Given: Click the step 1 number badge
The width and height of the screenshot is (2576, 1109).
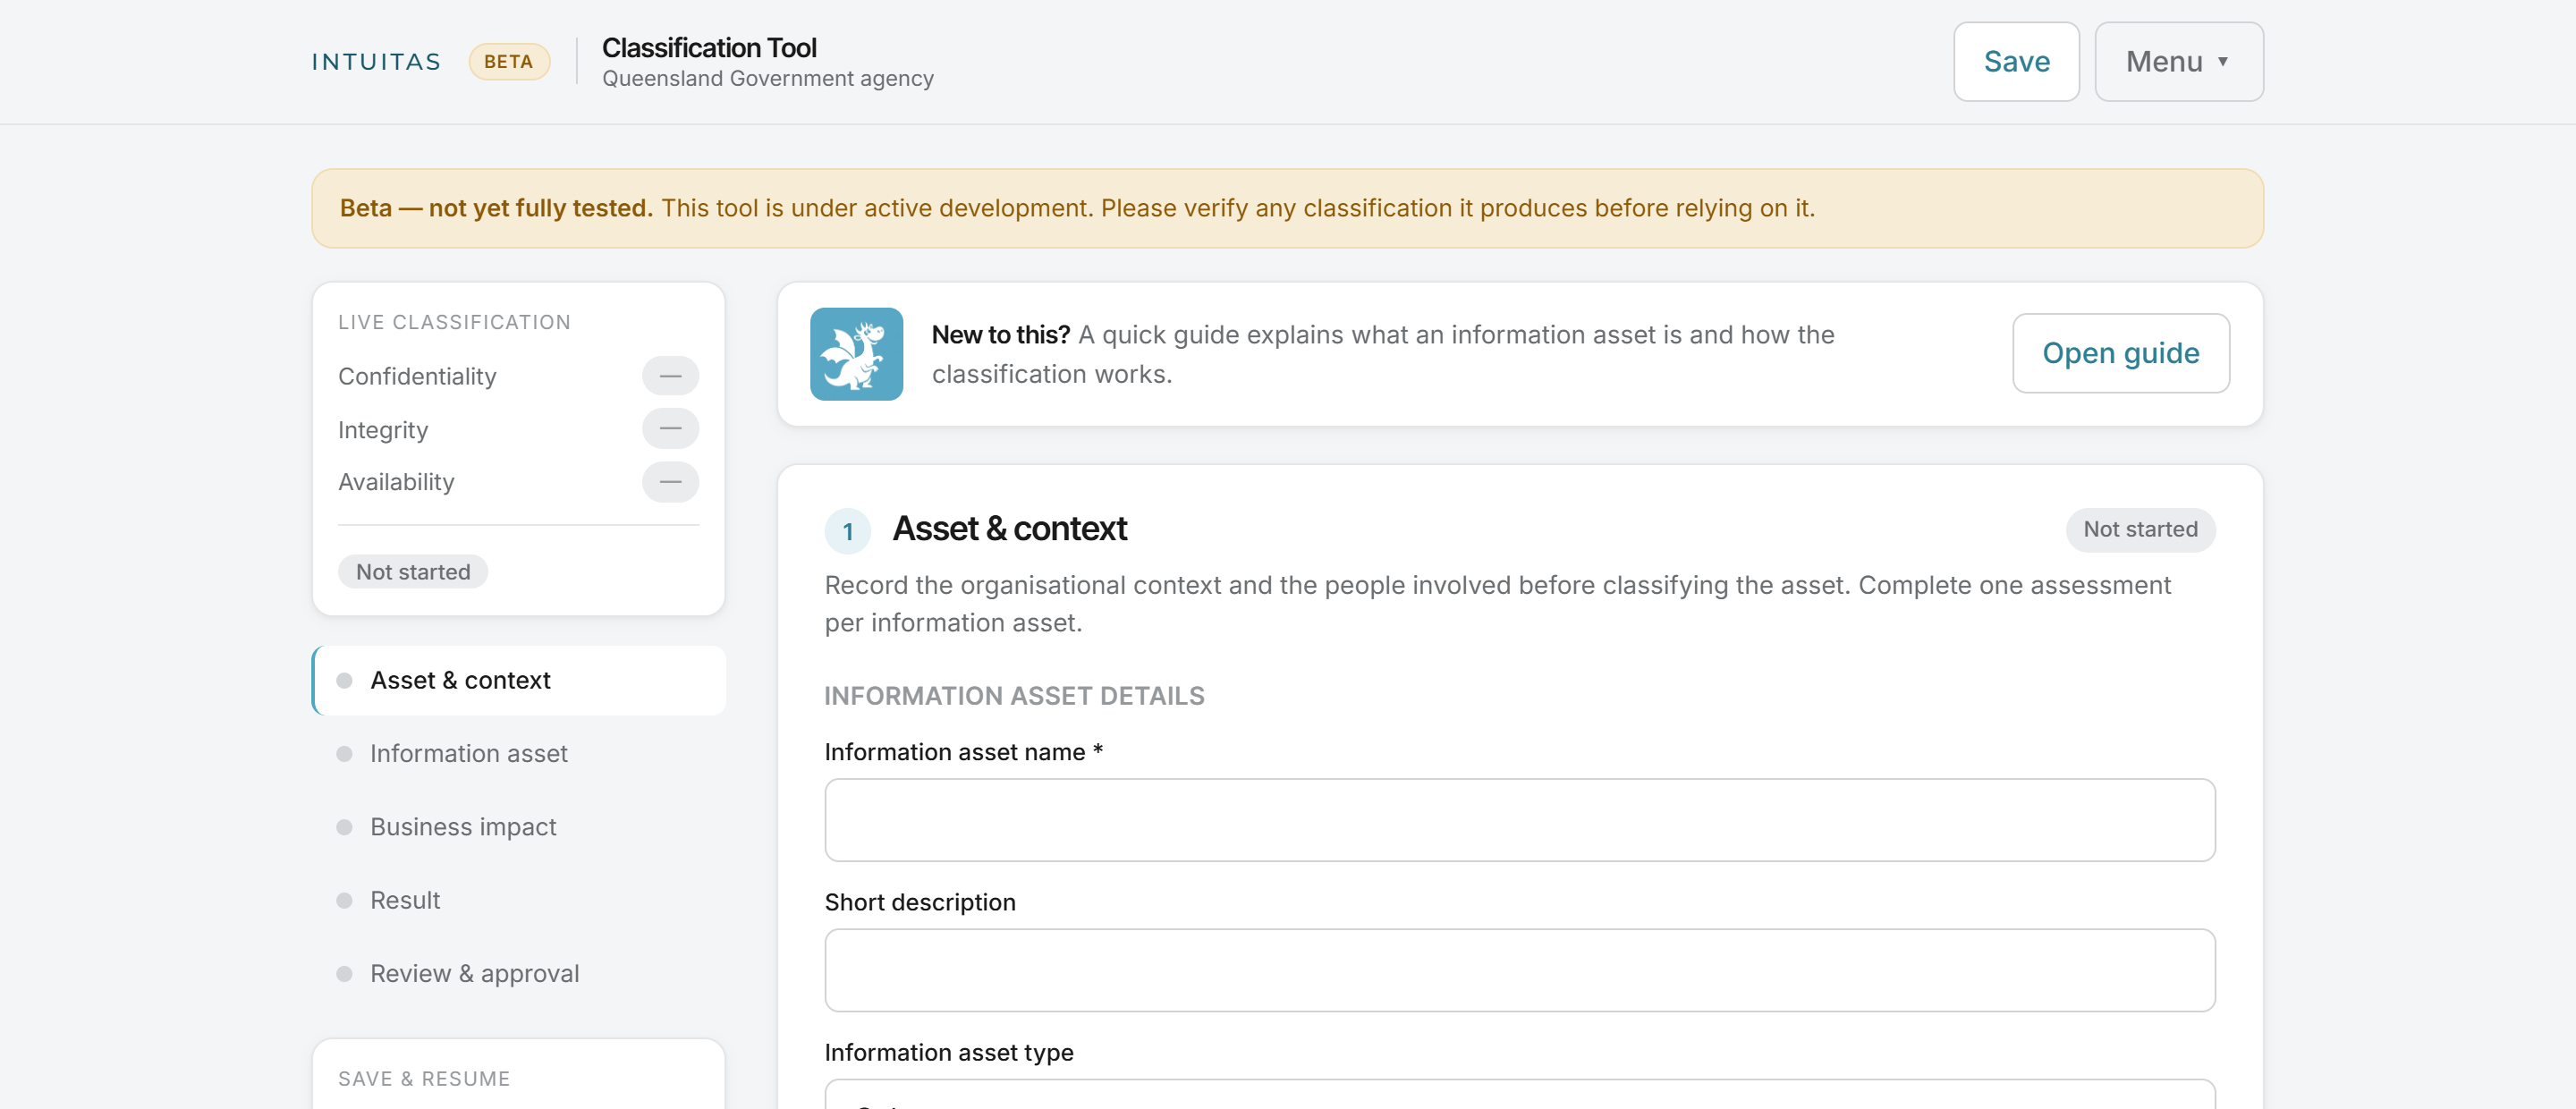Looking at the screenshot, I should (847, 531).
